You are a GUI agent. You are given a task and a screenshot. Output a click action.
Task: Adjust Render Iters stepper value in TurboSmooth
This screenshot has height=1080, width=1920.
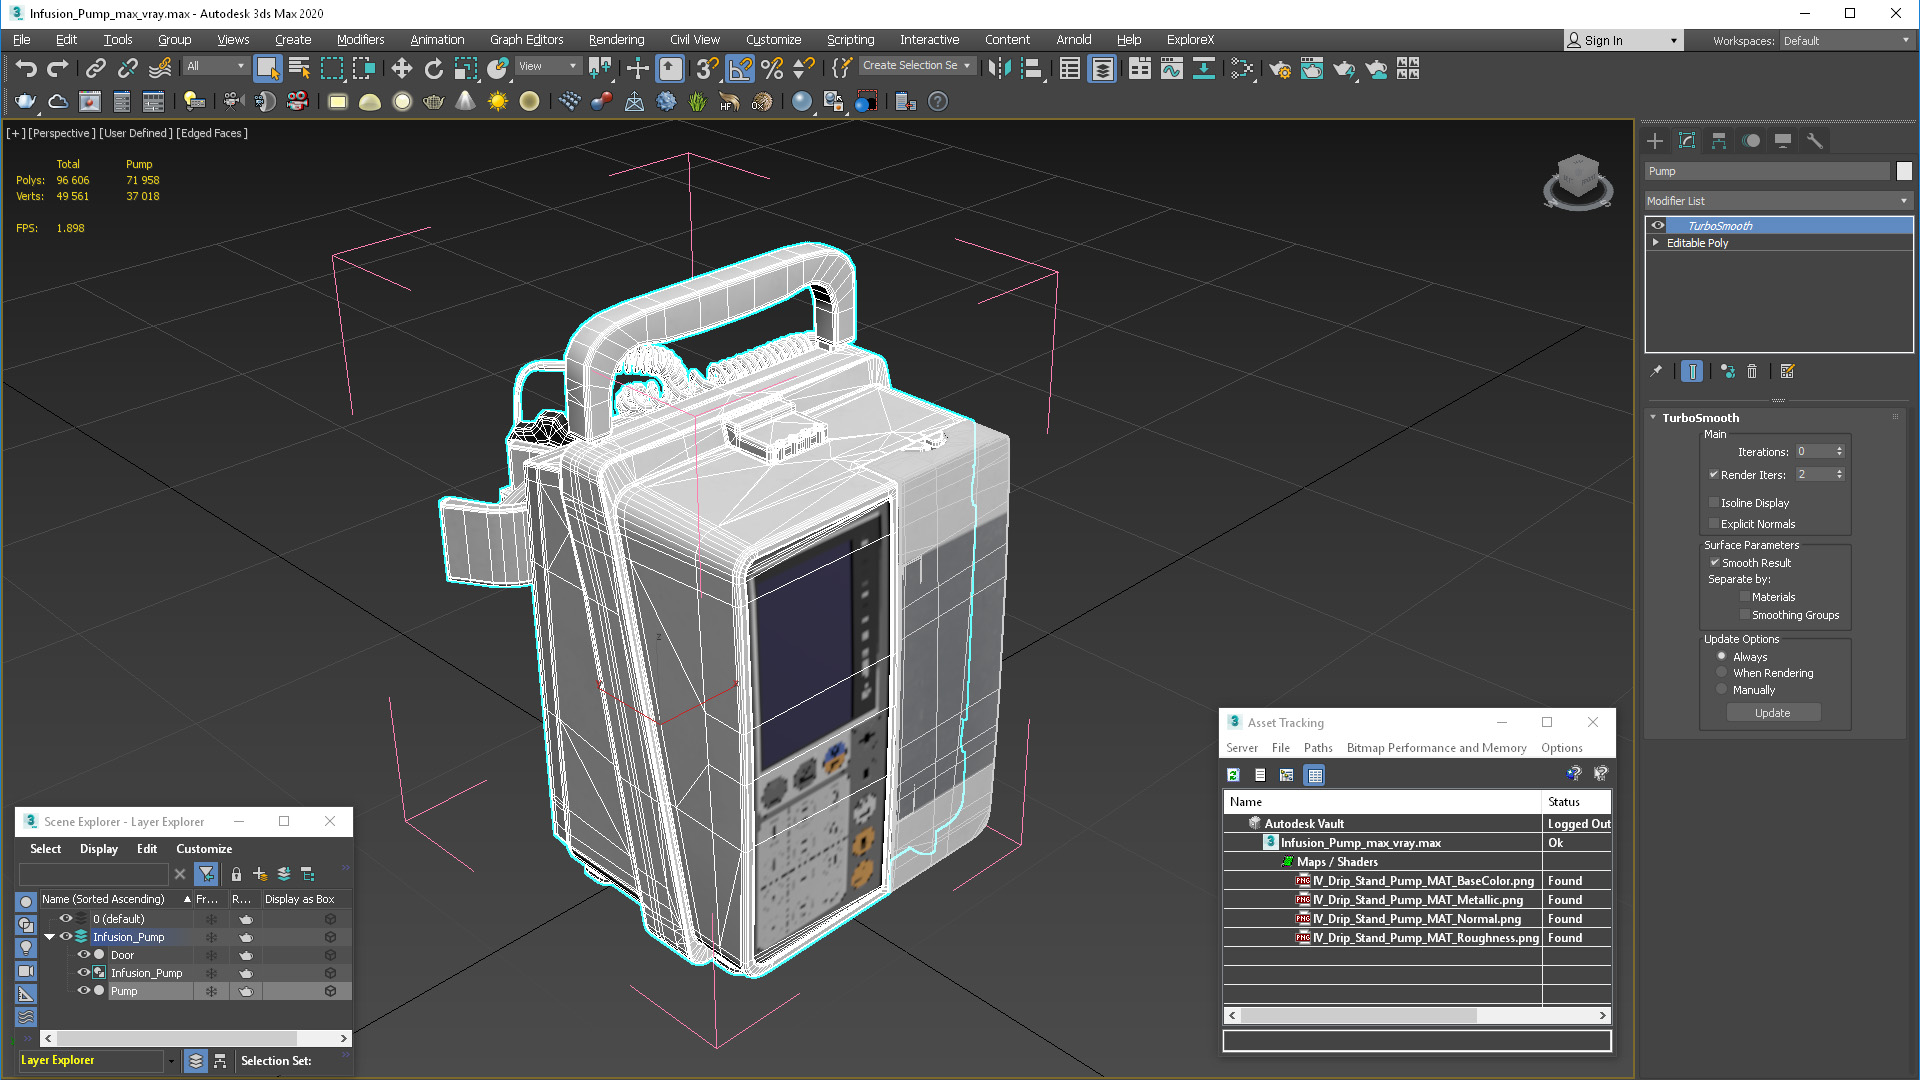[x=1840, y=473]
